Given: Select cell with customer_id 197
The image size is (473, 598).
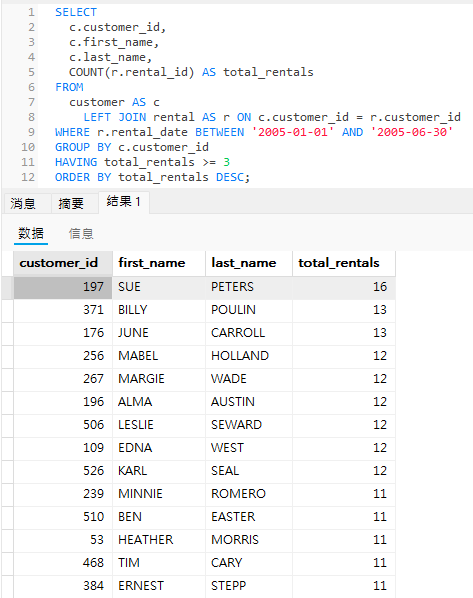Looking at the screenshot, I should (63, 287).
